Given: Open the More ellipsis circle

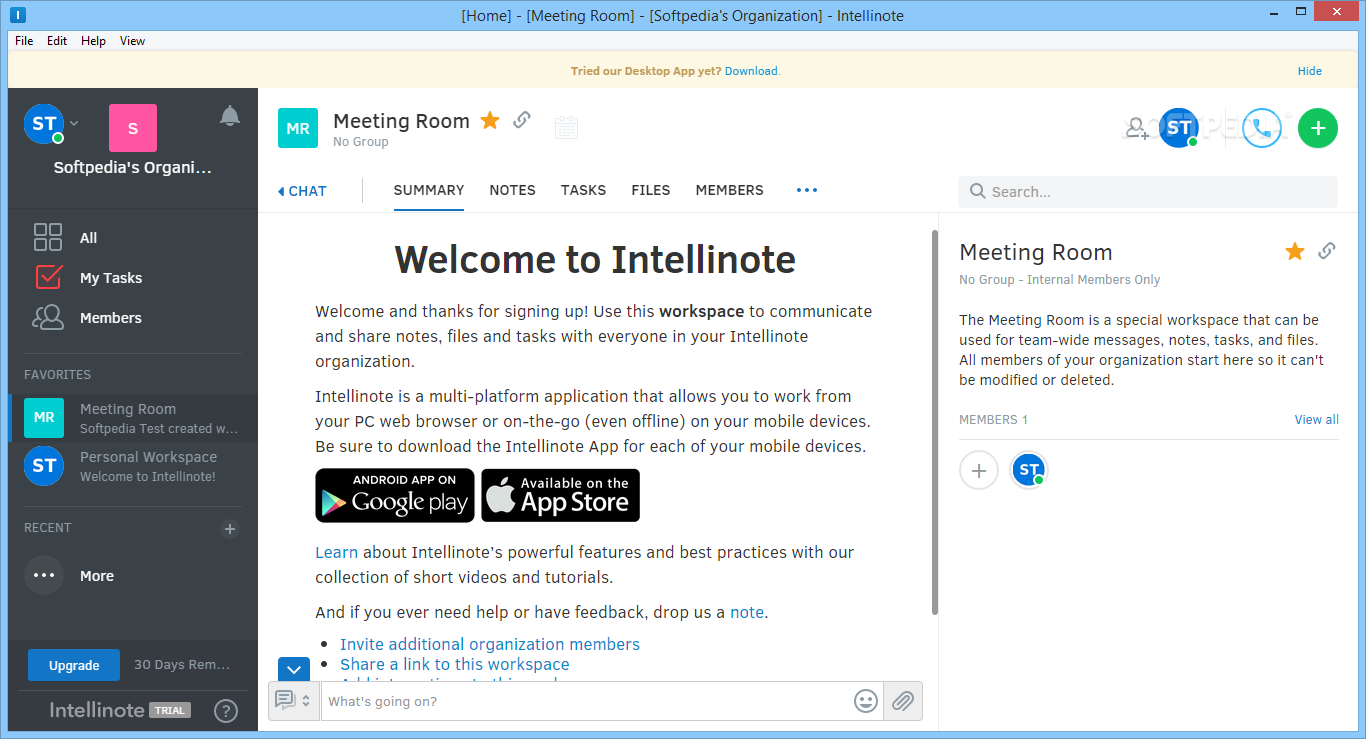Looking at the screenshot, I should click(44, 575).
